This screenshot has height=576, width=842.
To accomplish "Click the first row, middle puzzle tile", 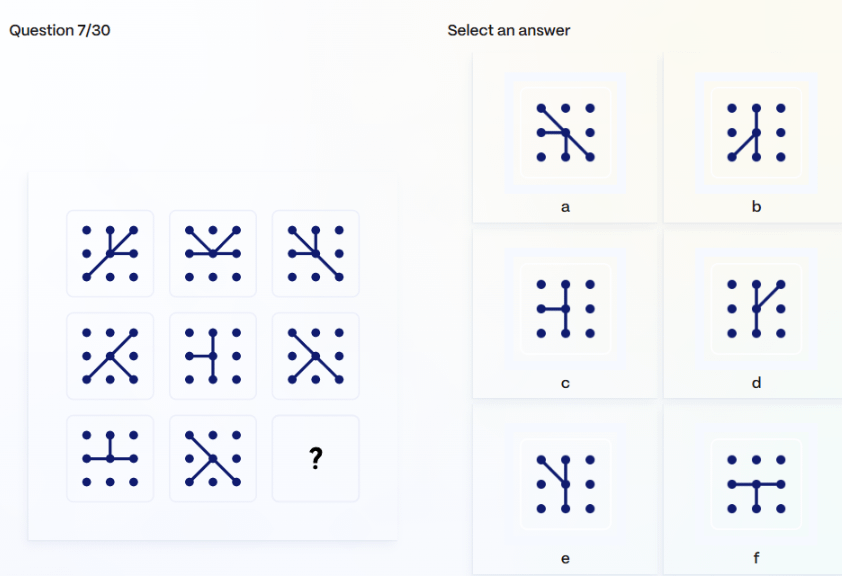I will click(x=213, y=254).
